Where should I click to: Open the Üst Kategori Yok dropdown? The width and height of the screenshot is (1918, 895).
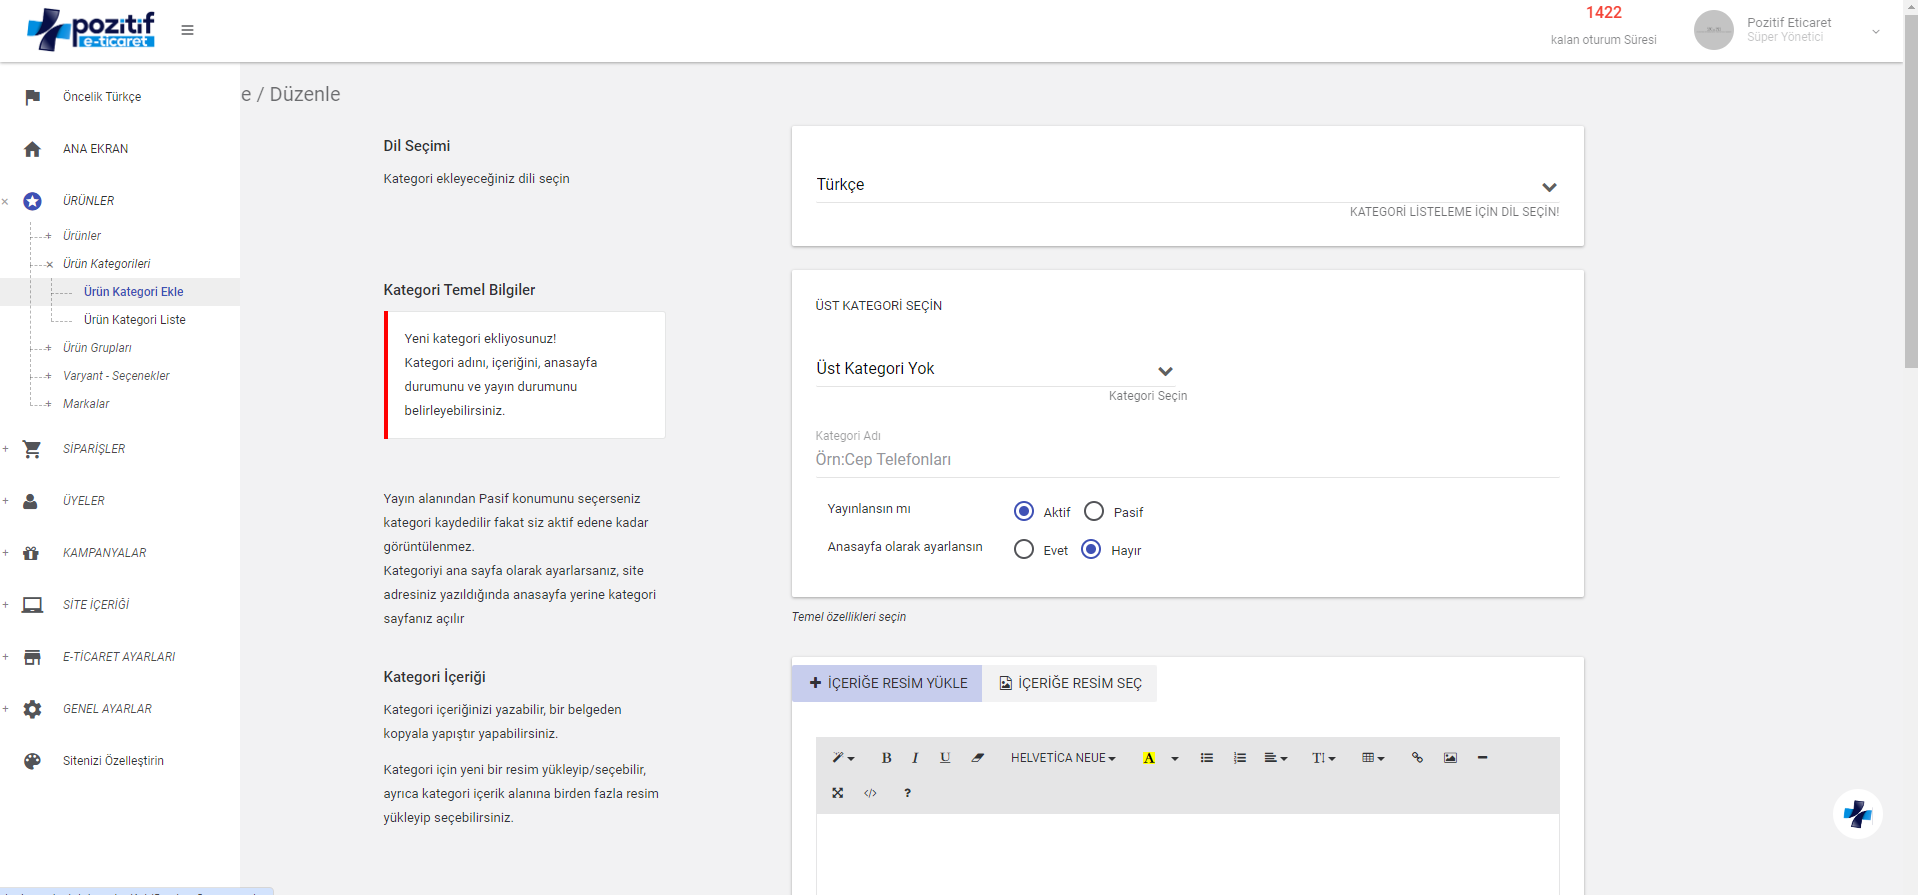(994, 369)
